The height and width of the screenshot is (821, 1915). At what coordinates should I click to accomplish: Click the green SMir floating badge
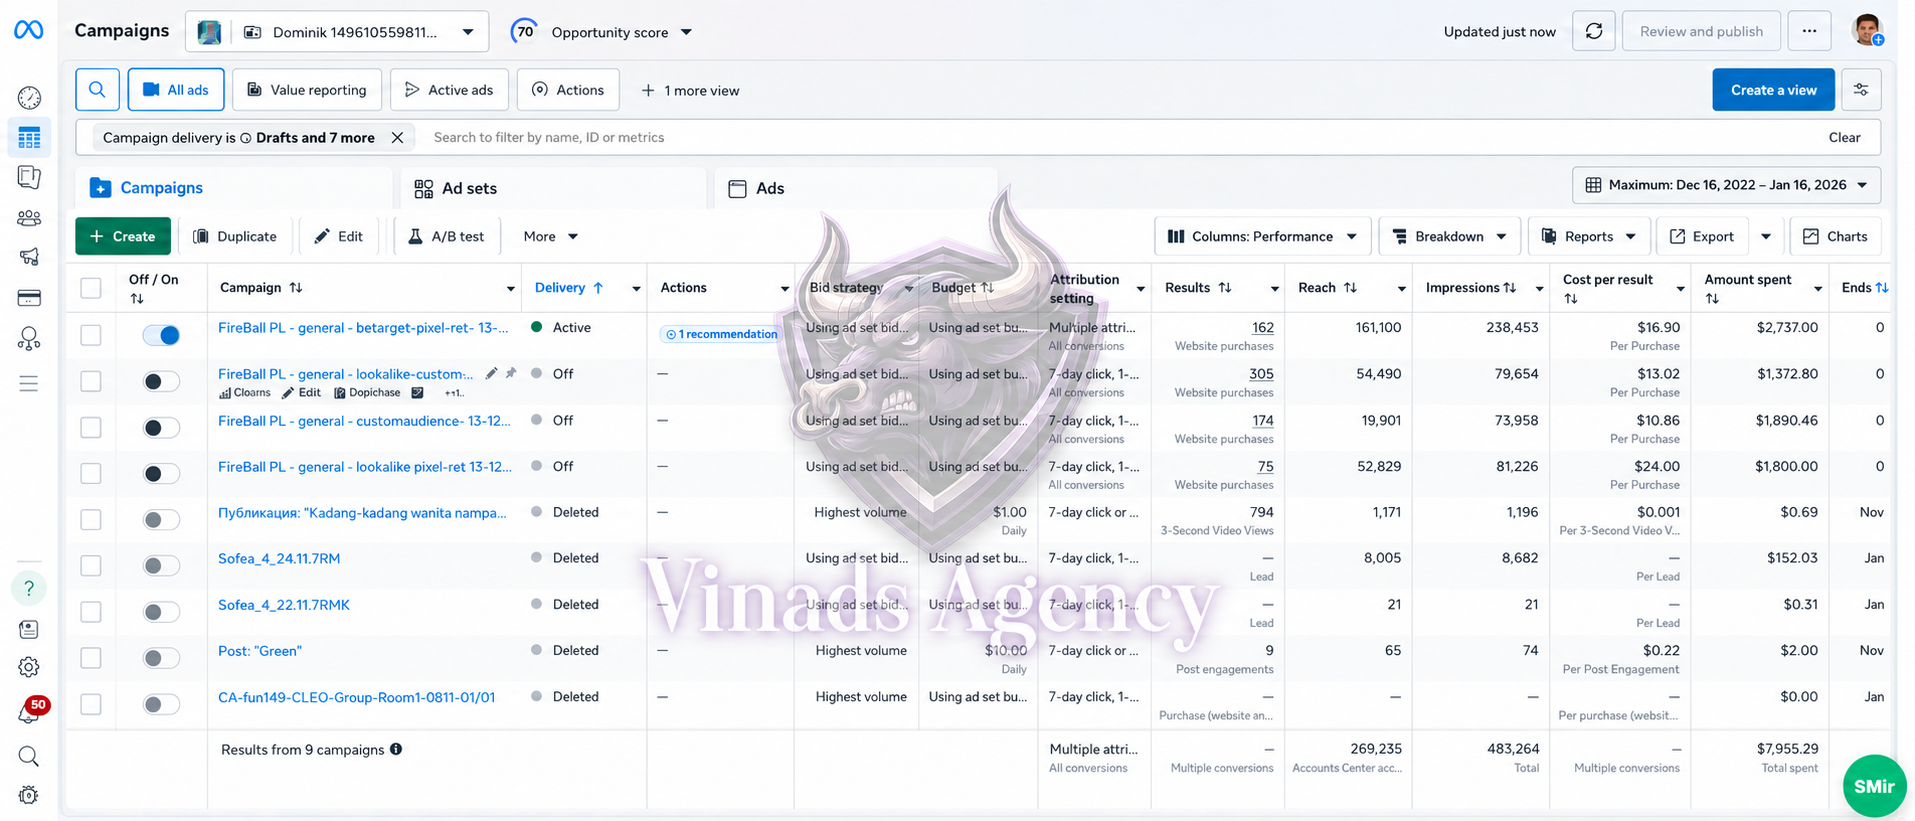(1874, 786)
